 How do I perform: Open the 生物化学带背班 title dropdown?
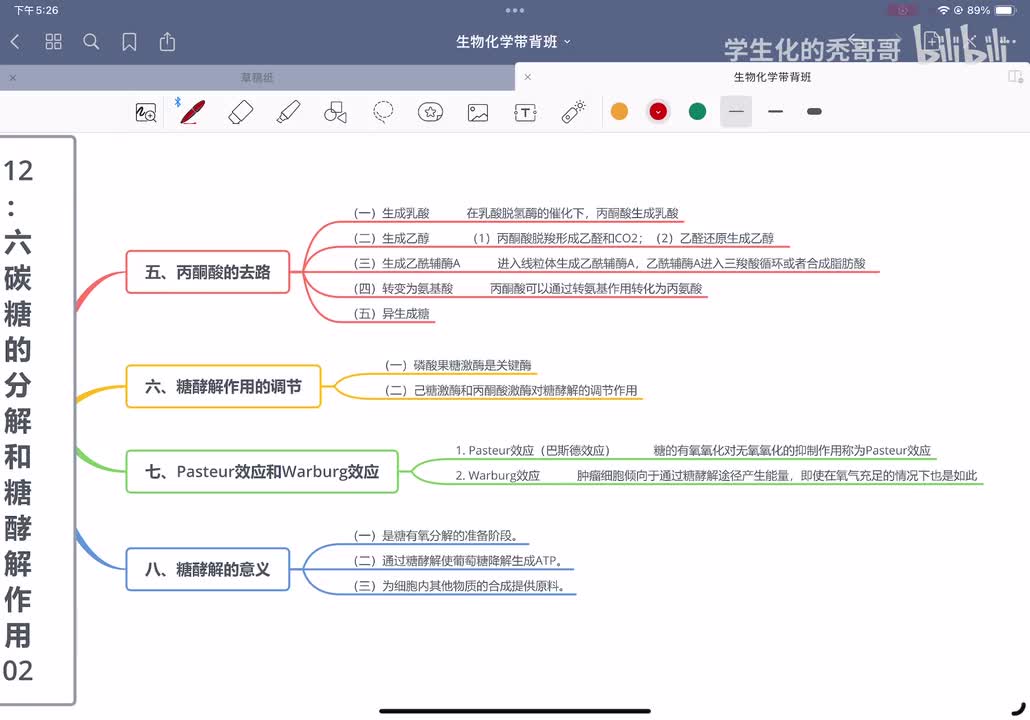point(514,42)
